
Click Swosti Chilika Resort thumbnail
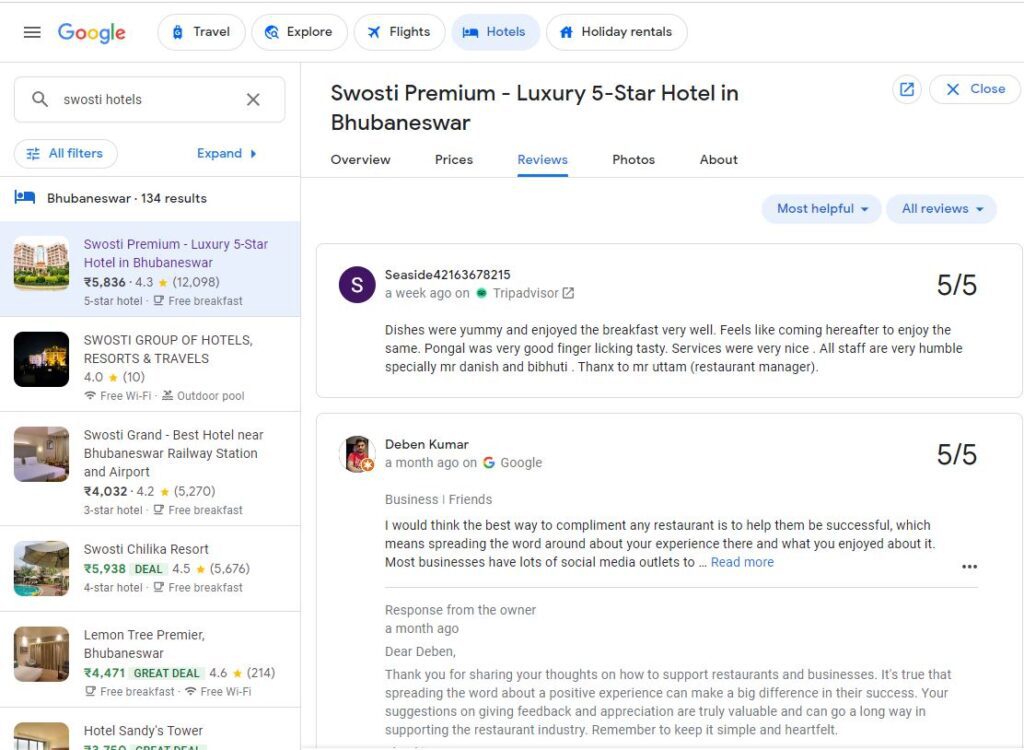tap(41, 568)
